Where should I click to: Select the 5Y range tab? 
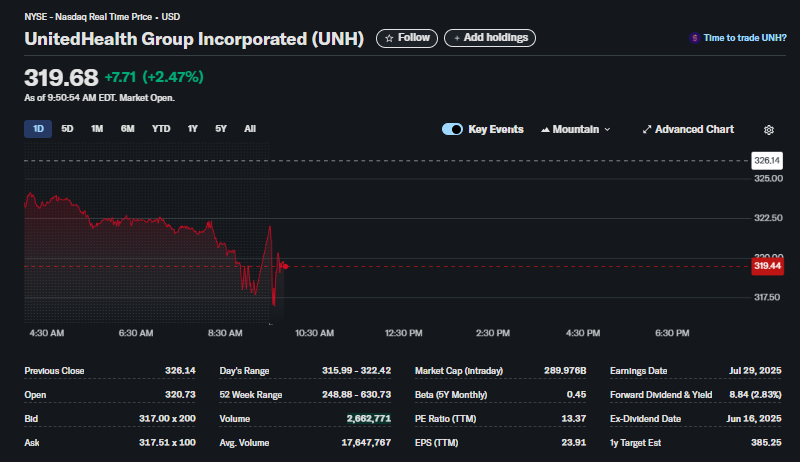click(x=221, y=129)
